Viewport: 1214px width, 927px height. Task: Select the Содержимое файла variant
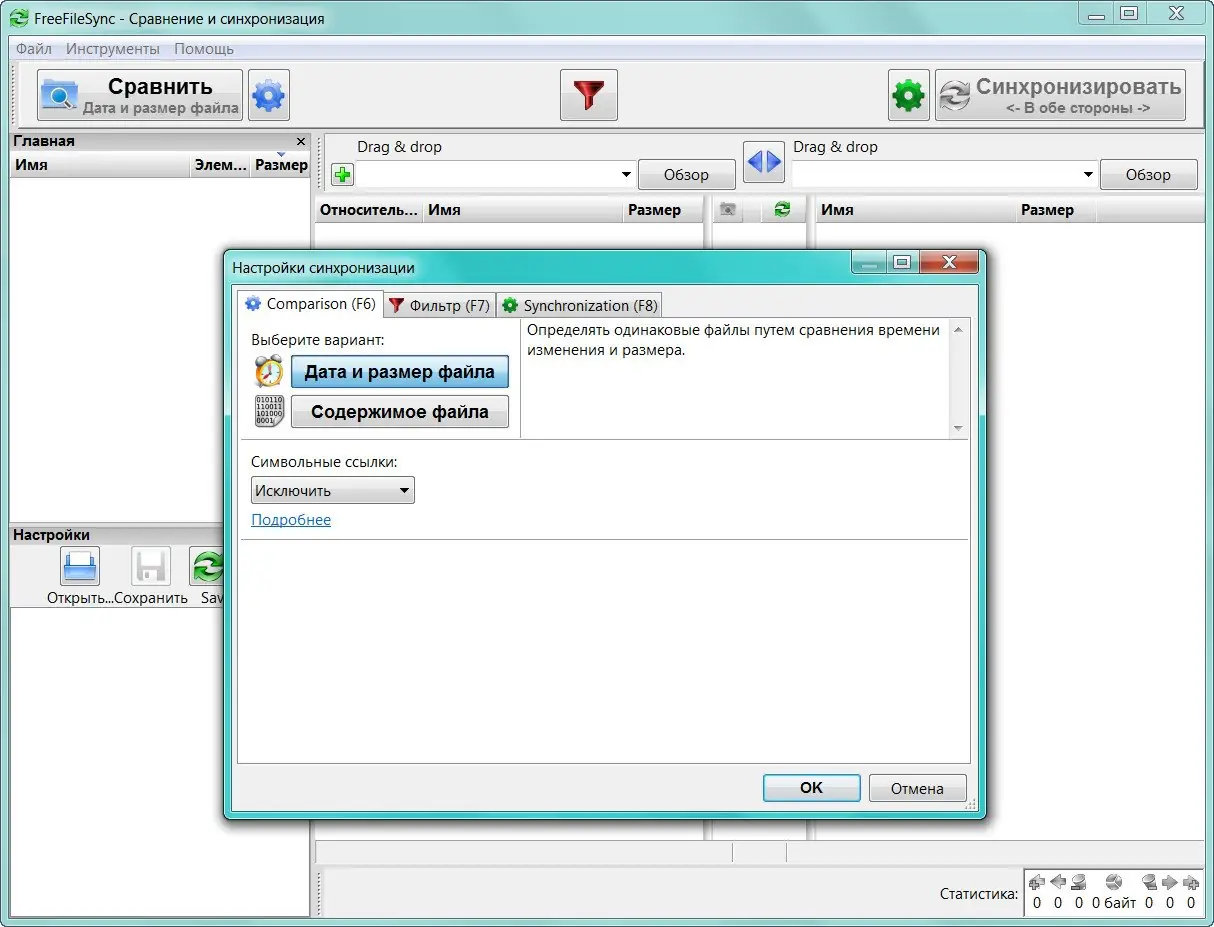(x=399, y=412)
